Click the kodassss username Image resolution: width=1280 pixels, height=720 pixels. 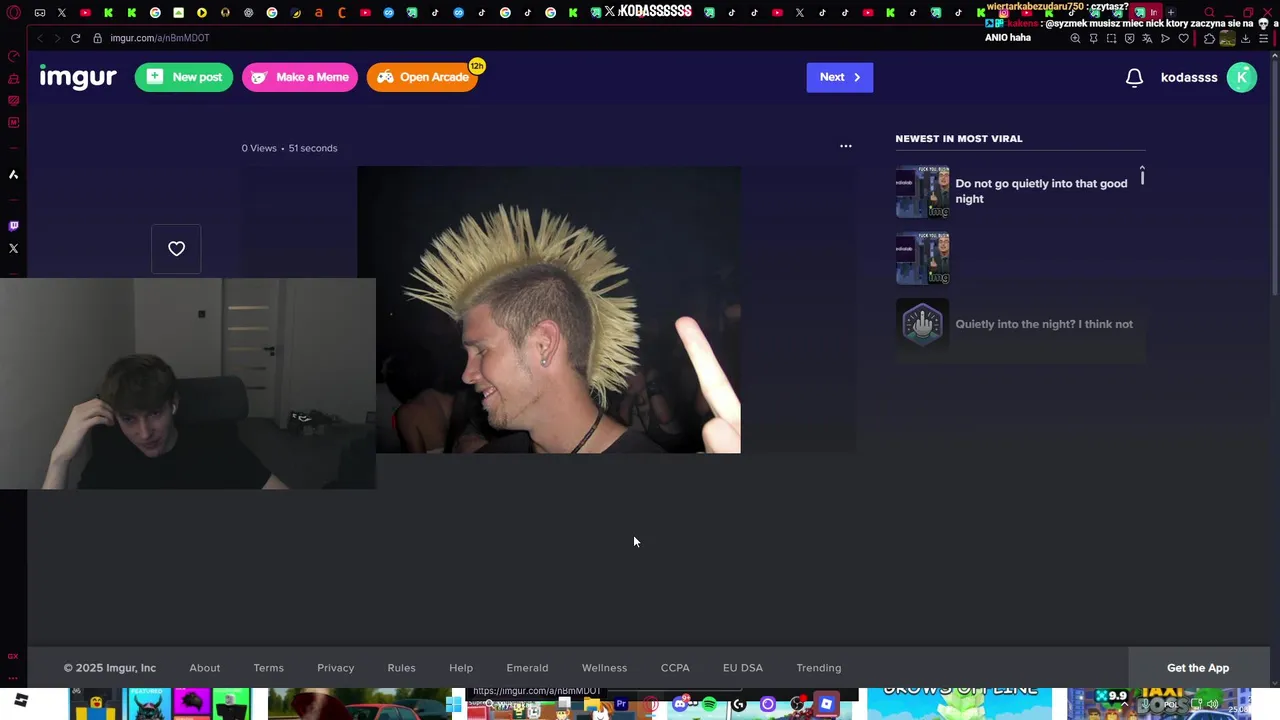(1189, 77)
